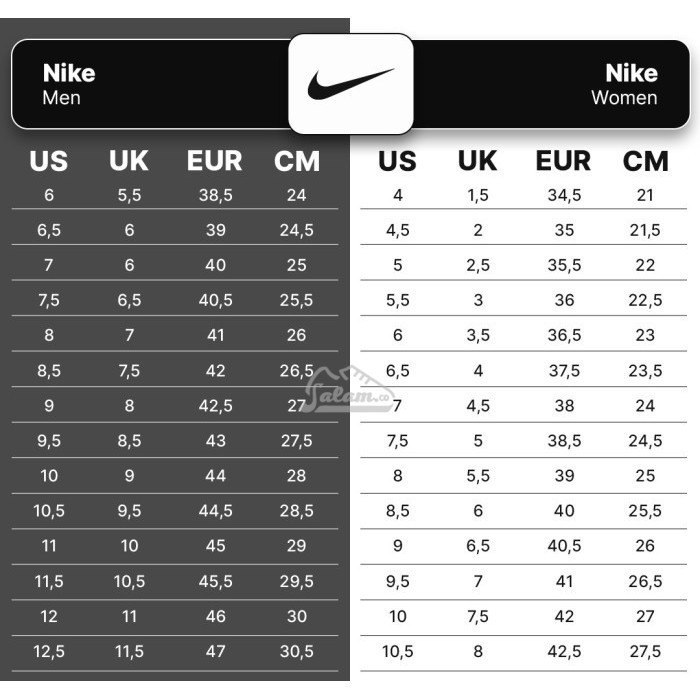The height and width of the screenshot is (700, 700).
Task: Click the US column header in Men's table
Action: coord(49,161)
